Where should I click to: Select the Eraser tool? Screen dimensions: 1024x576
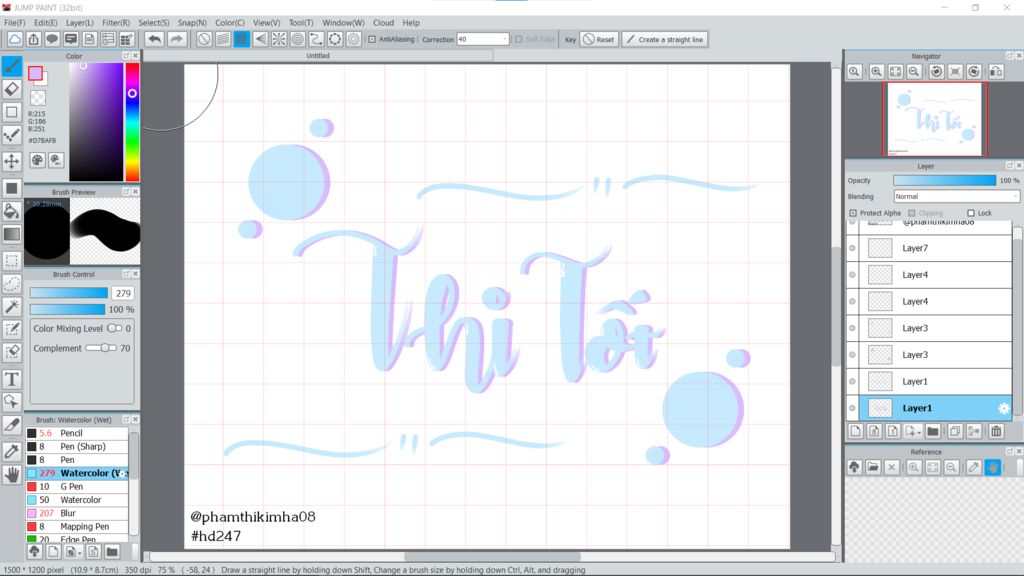tap(12, 89)
